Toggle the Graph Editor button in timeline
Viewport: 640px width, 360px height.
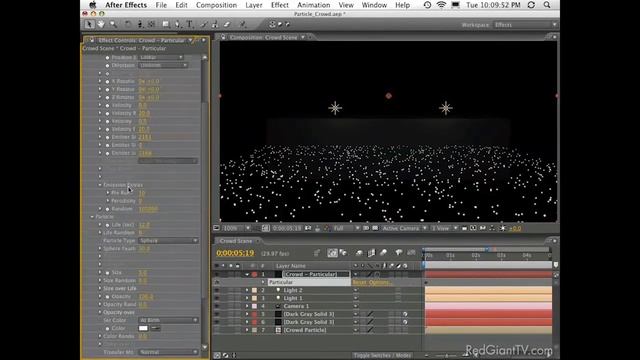[x=411, y=253]
